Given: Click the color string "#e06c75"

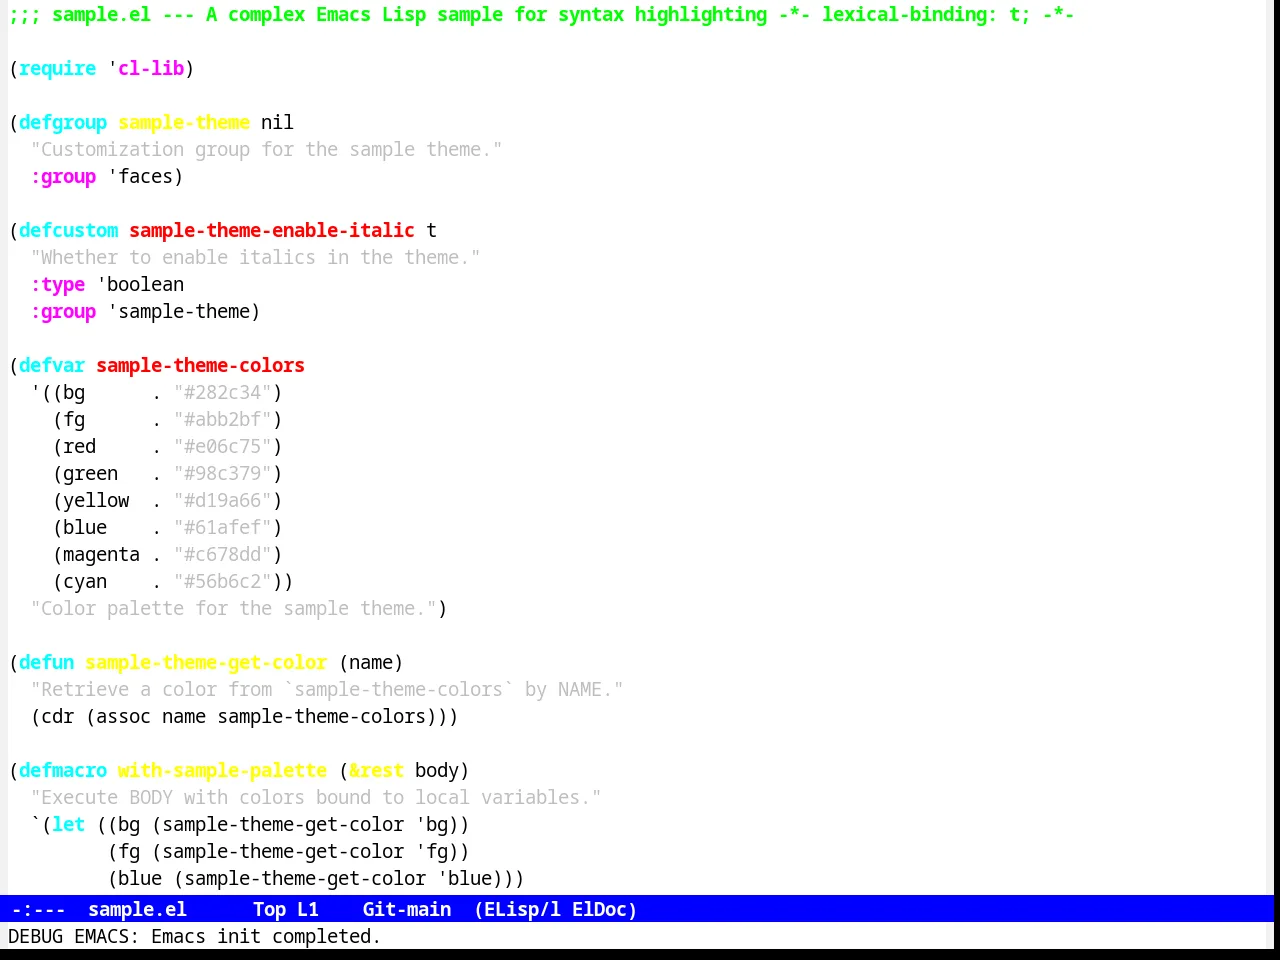Looking at the screenshot, I should point(223,446).
